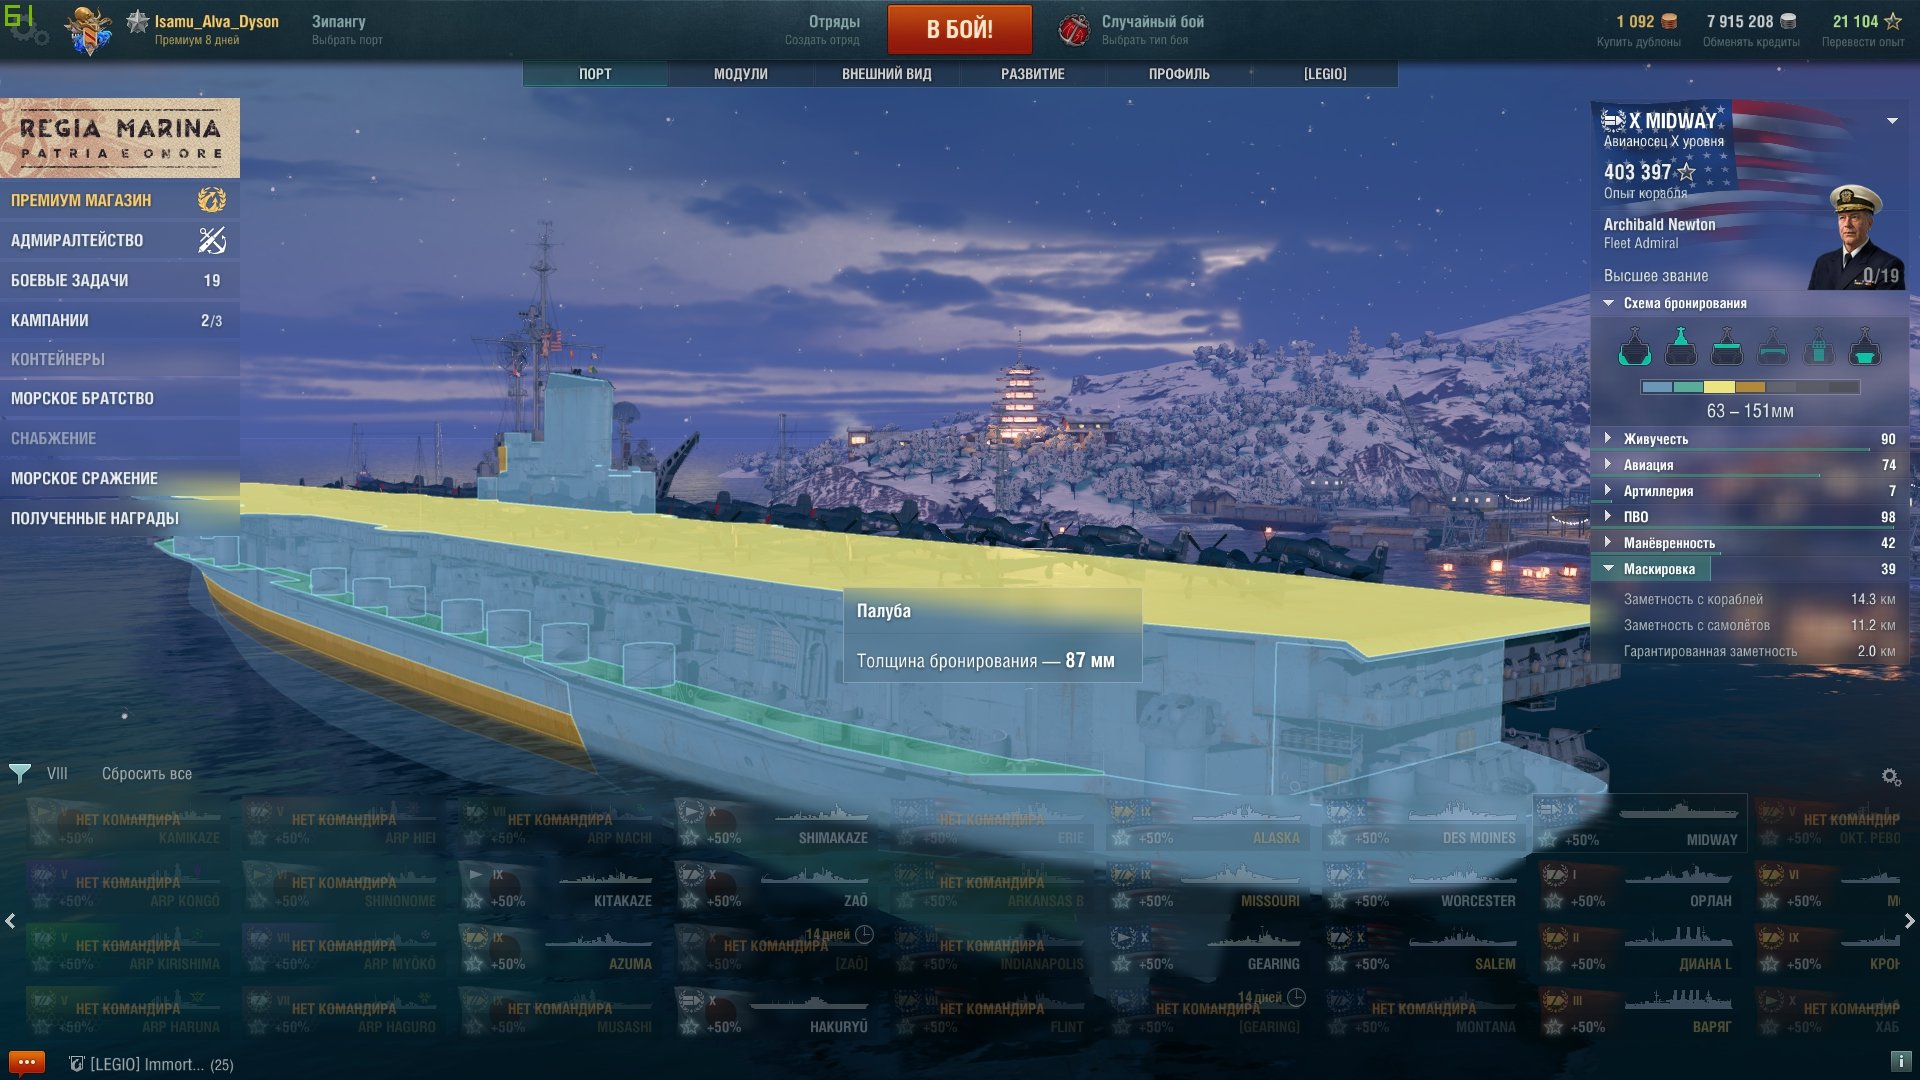Open Премиум магазин coin icon
Screen dimensions: 1920x1080
[x=212, y=200]
